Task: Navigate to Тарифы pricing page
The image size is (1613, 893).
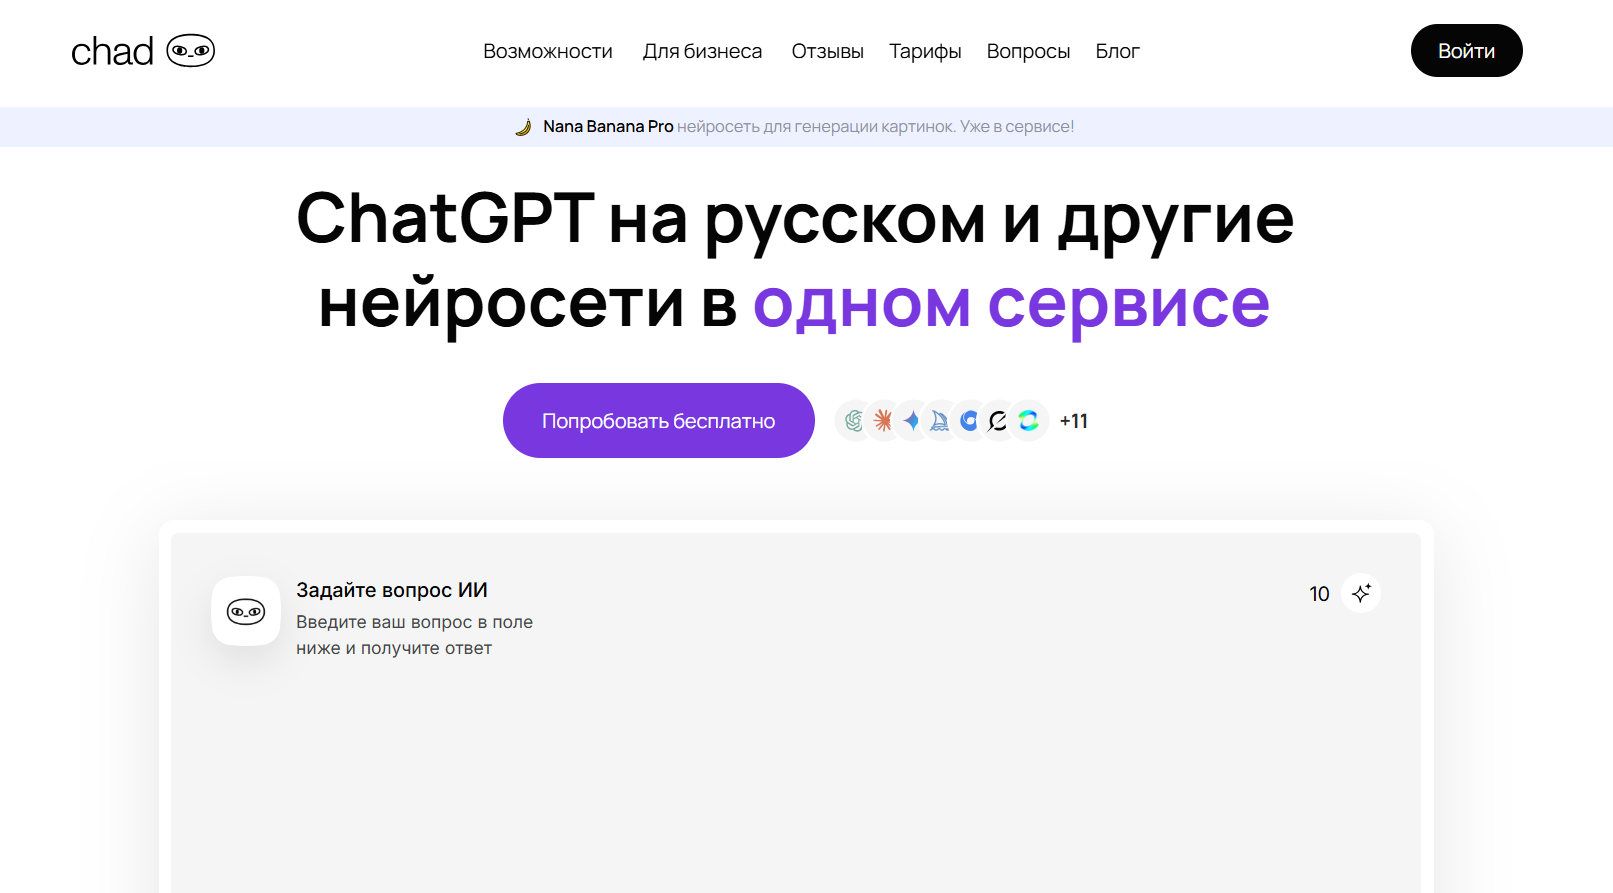Action: (925, 51)
